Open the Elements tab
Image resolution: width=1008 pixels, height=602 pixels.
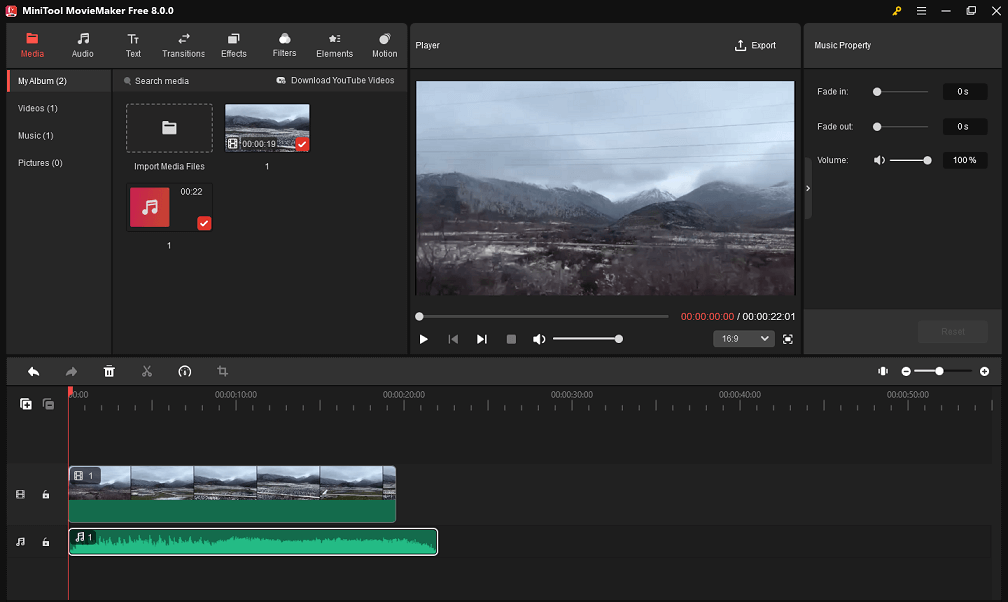tap(334, 46)
